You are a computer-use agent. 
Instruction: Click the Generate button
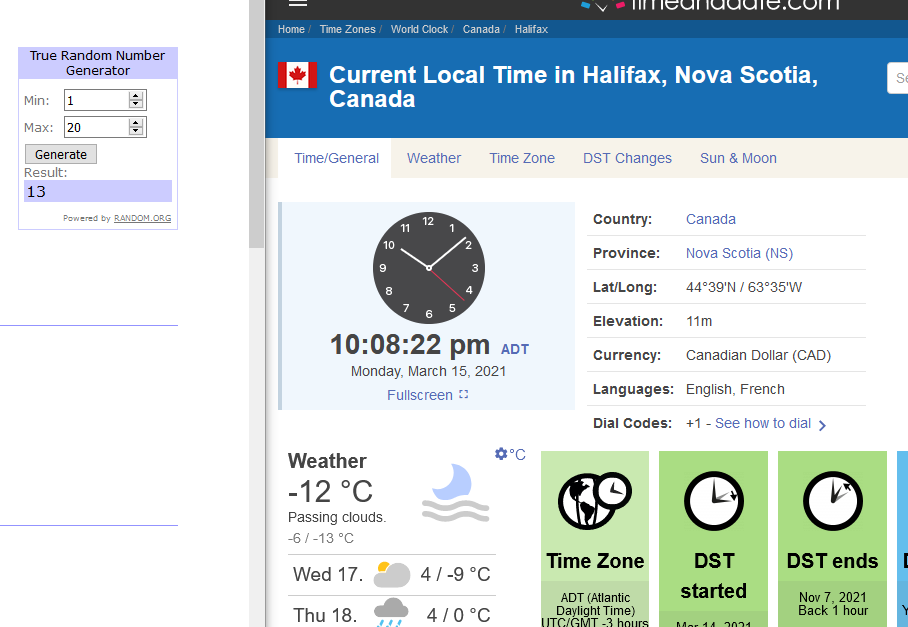pyautogui.click(x=61, y=155)
